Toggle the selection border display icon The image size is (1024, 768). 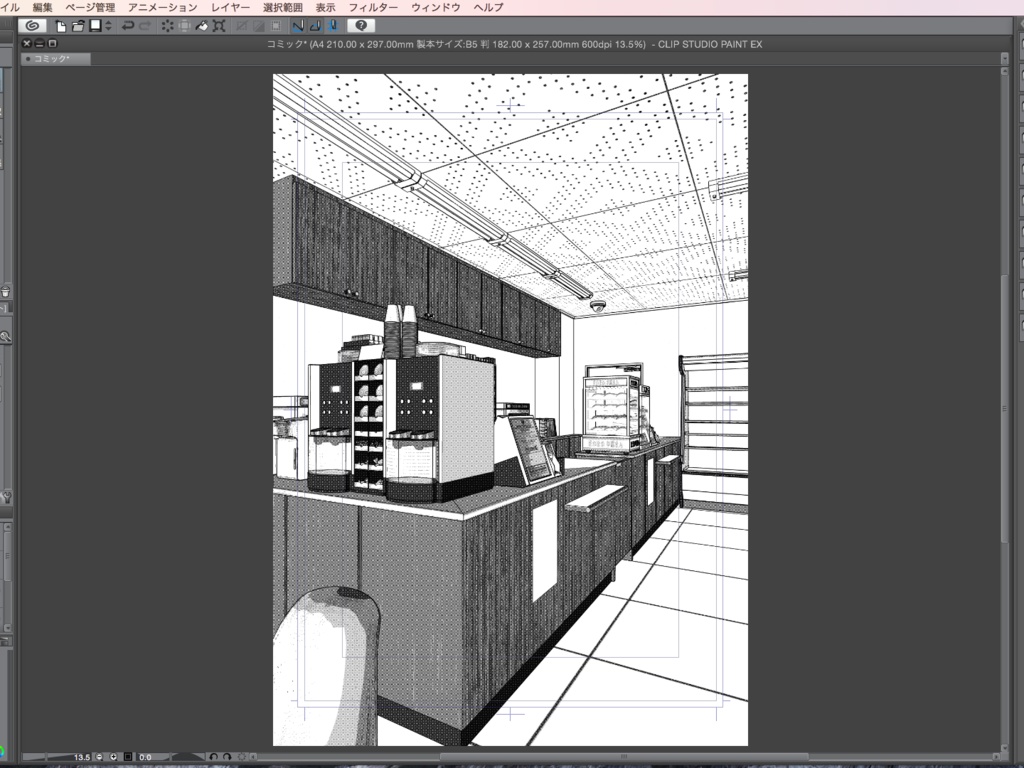click(x=276, y=26)
